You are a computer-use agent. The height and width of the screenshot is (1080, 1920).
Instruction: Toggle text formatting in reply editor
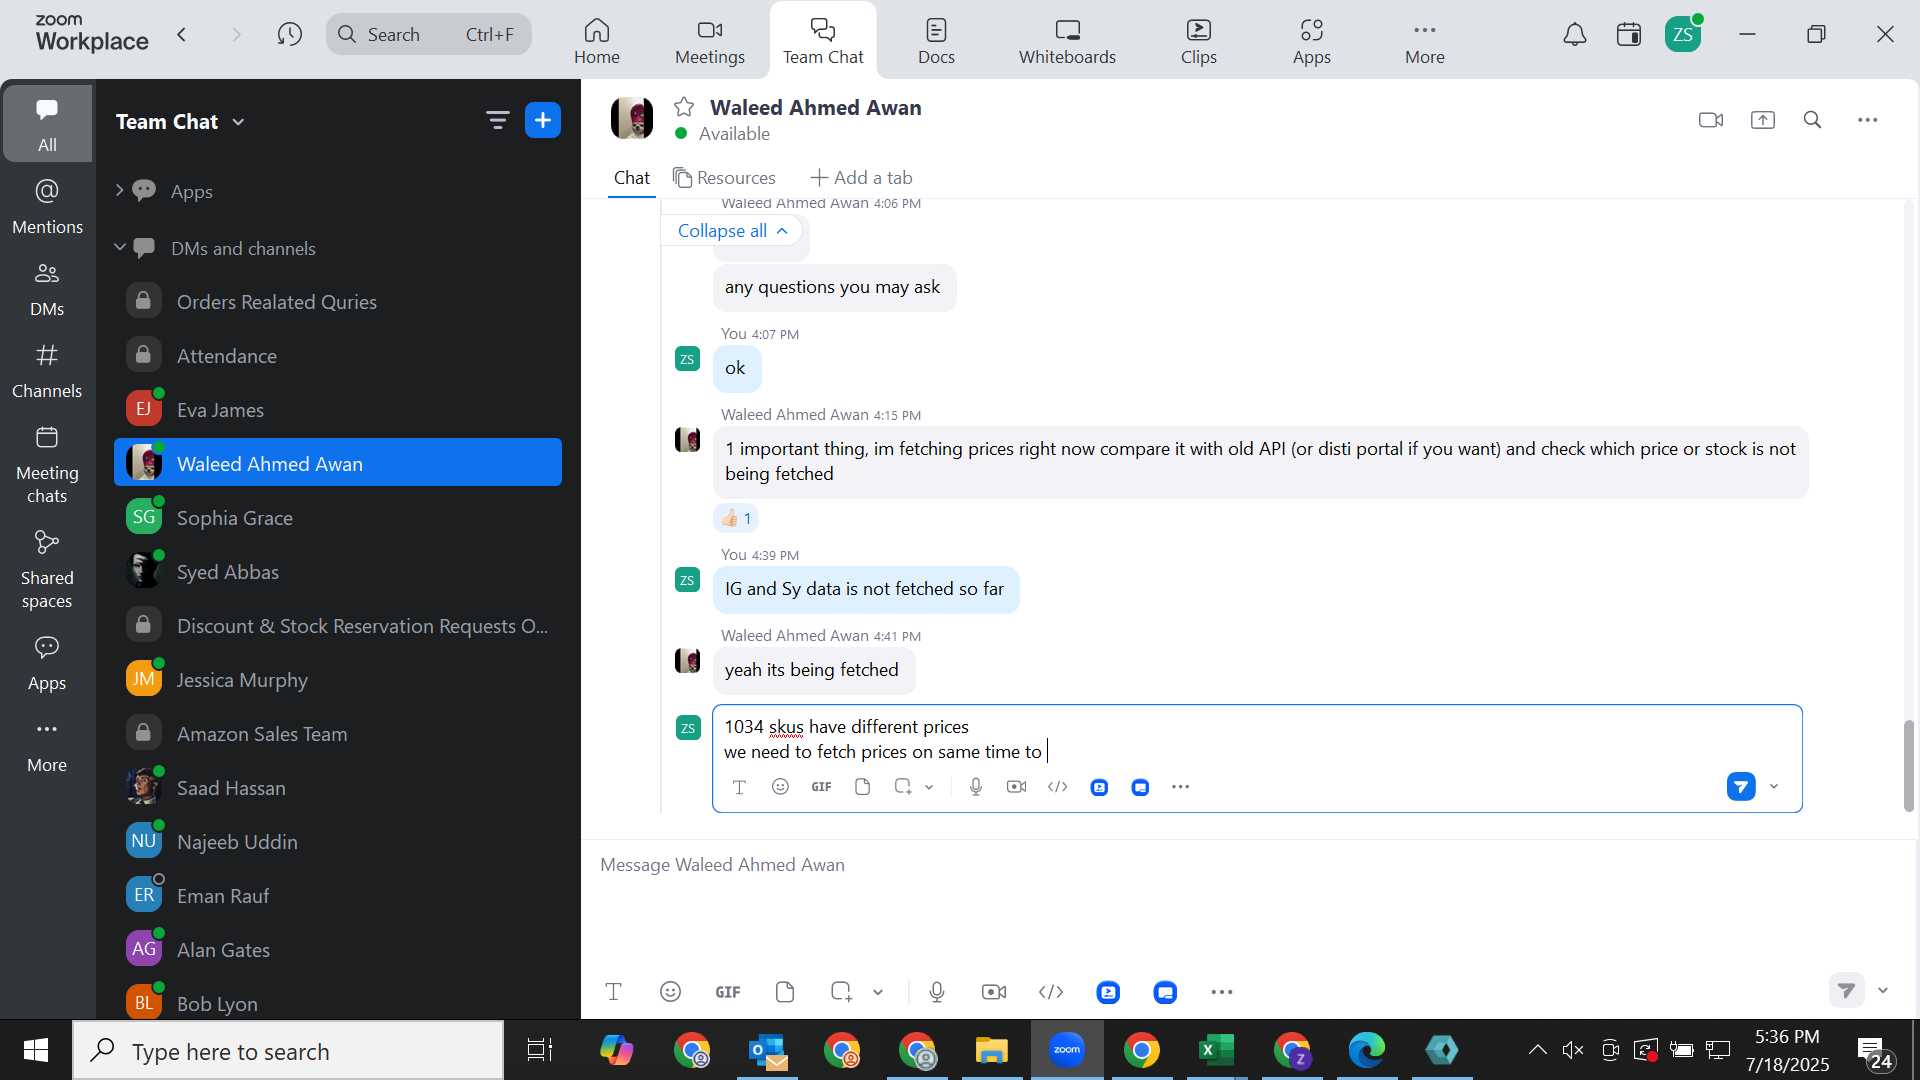[x=740, y=787]
